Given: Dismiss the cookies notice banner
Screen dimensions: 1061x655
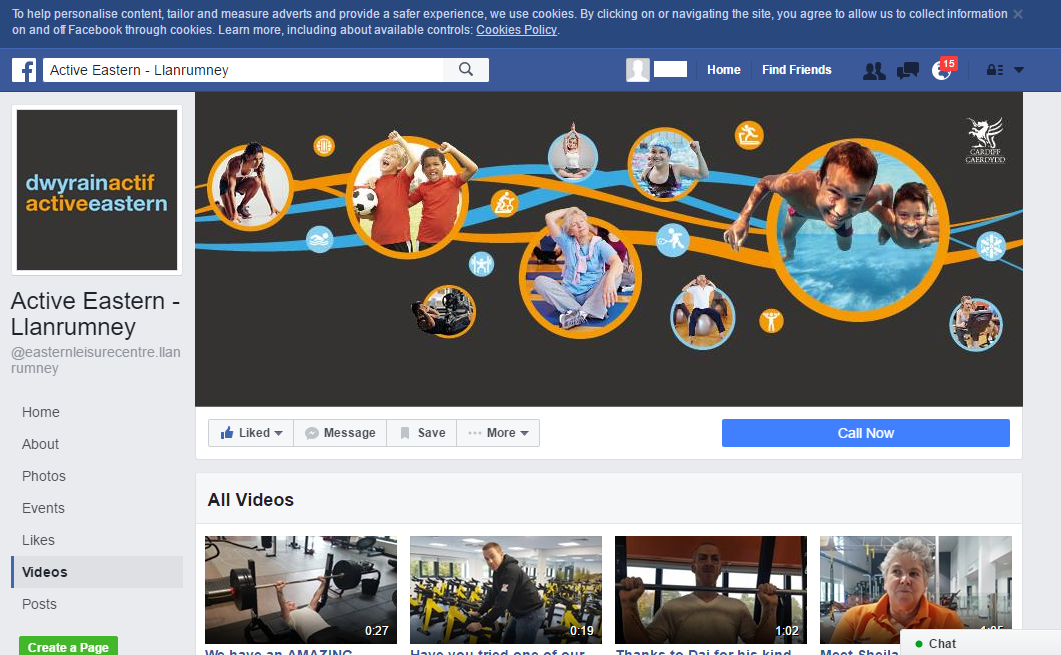Looking at the screenshot, I should click(x=1017, y=14).
